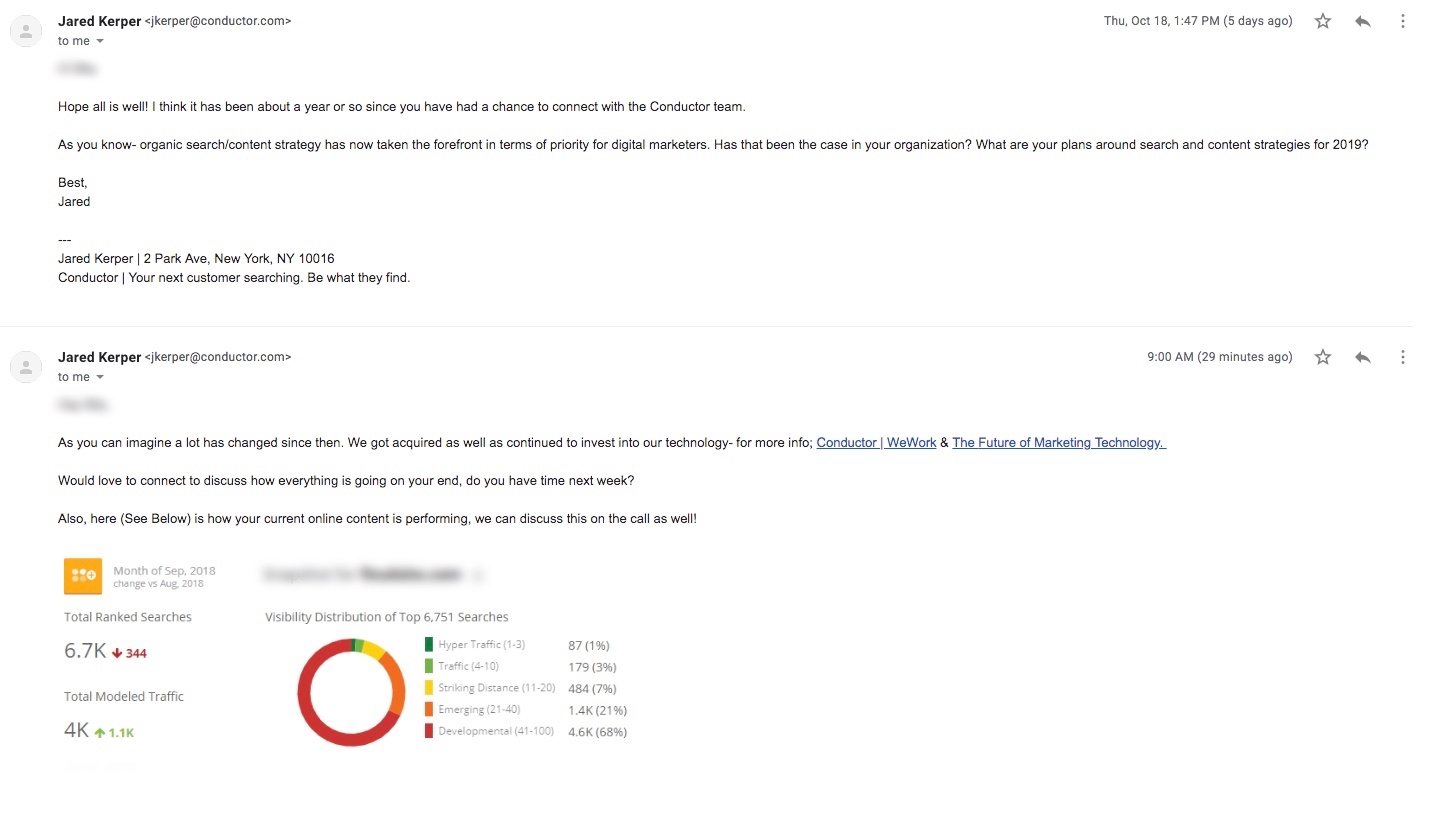Reply to the Oct 18 email
This screenshot has width=1433, height=820.
tap(1363, 21)
